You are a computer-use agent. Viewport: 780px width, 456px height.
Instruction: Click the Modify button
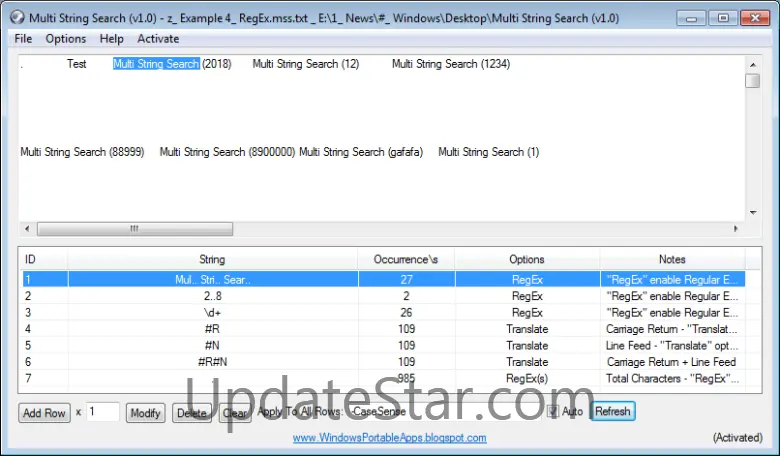point(145,413)
